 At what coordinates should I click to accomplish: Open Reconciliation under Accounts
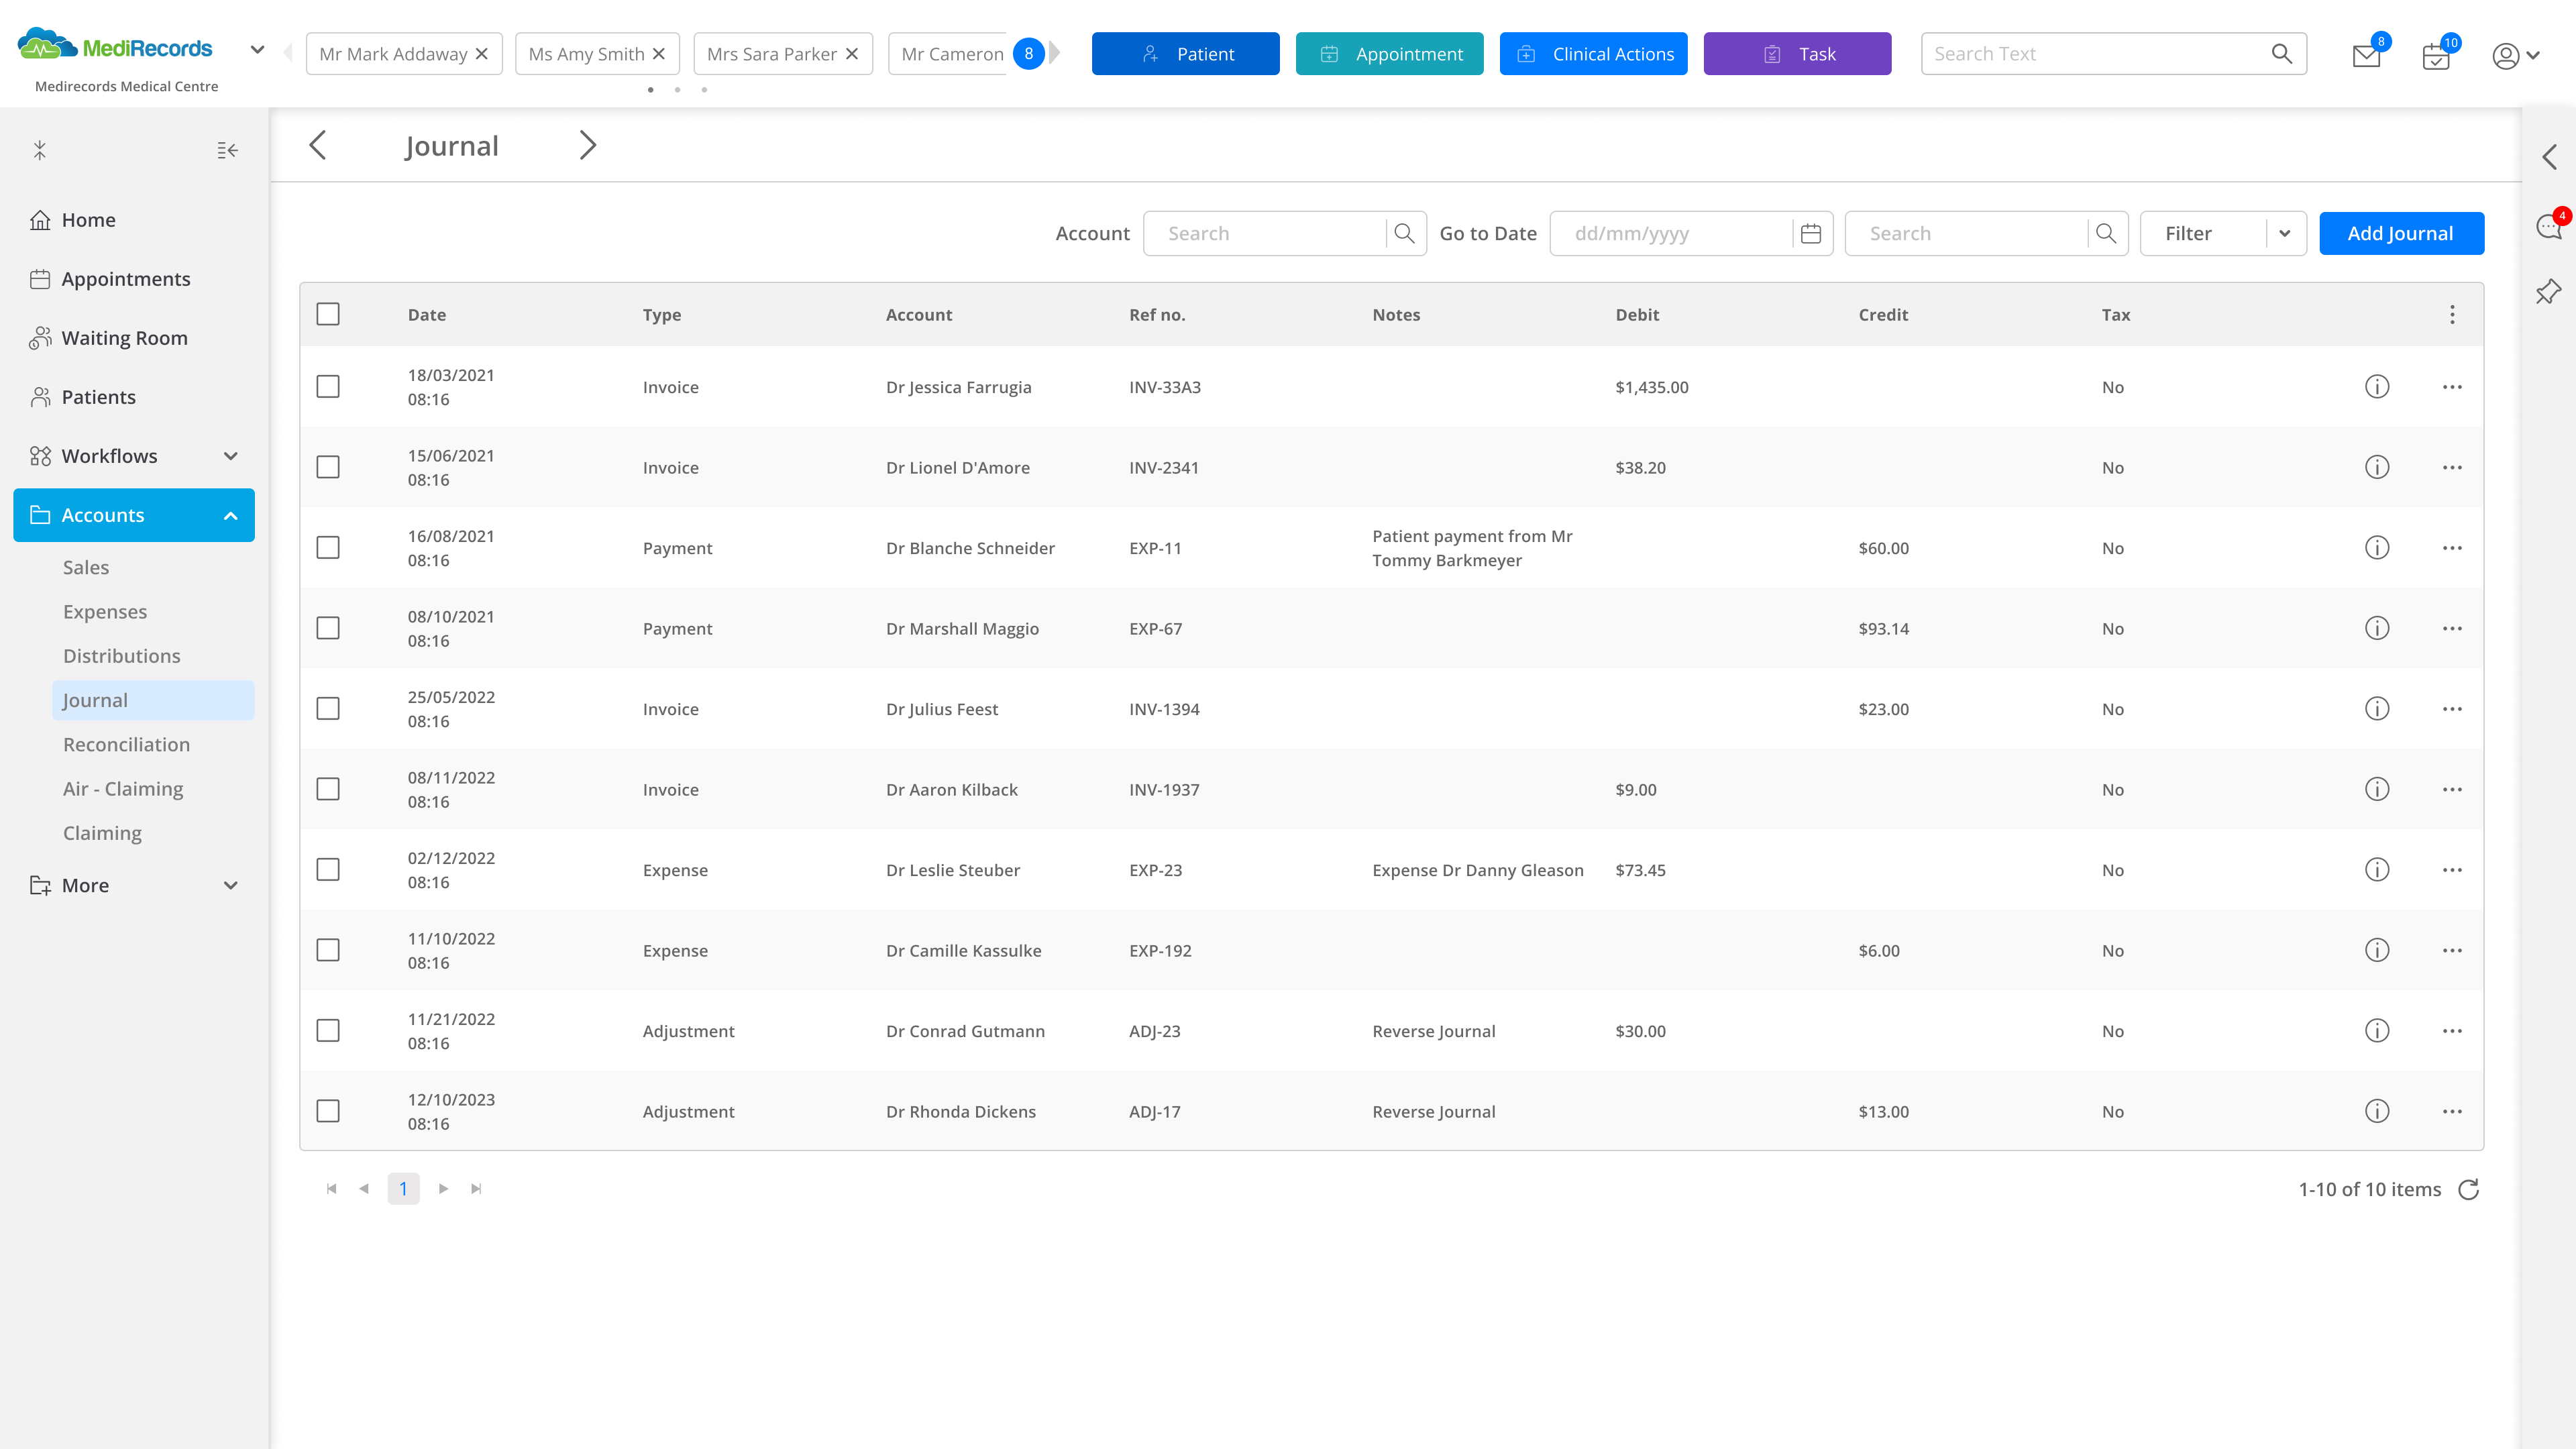126,744
